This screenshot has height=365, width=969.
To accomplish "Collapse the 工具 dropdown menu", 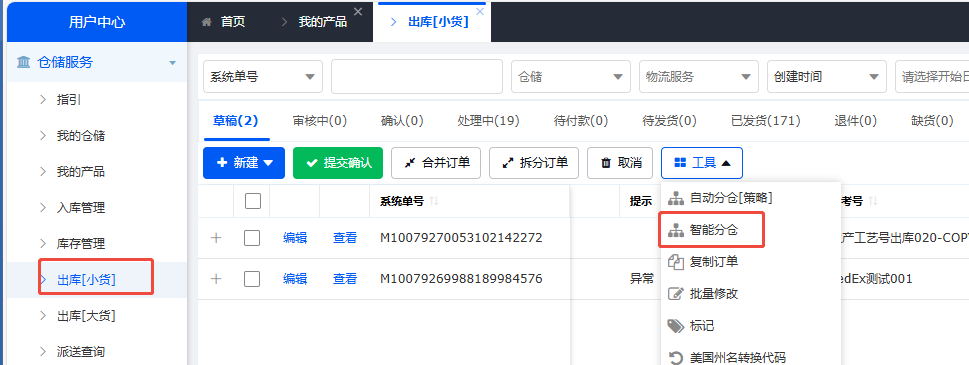I will tap(702, 163).
